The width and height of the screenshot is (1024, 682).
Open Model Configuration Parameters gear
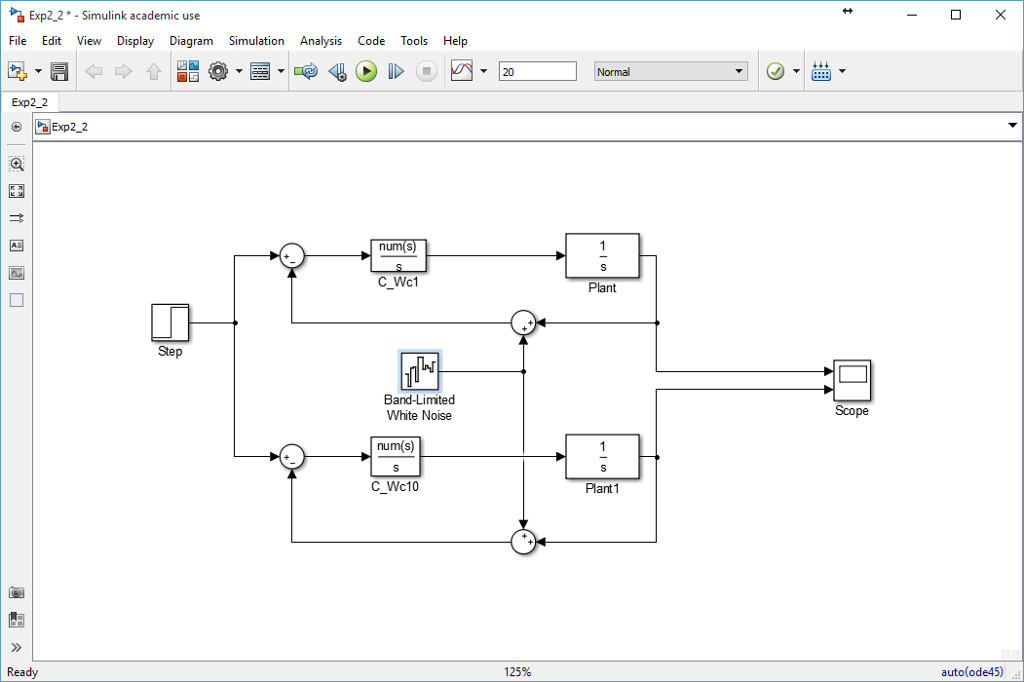[217, 71]
